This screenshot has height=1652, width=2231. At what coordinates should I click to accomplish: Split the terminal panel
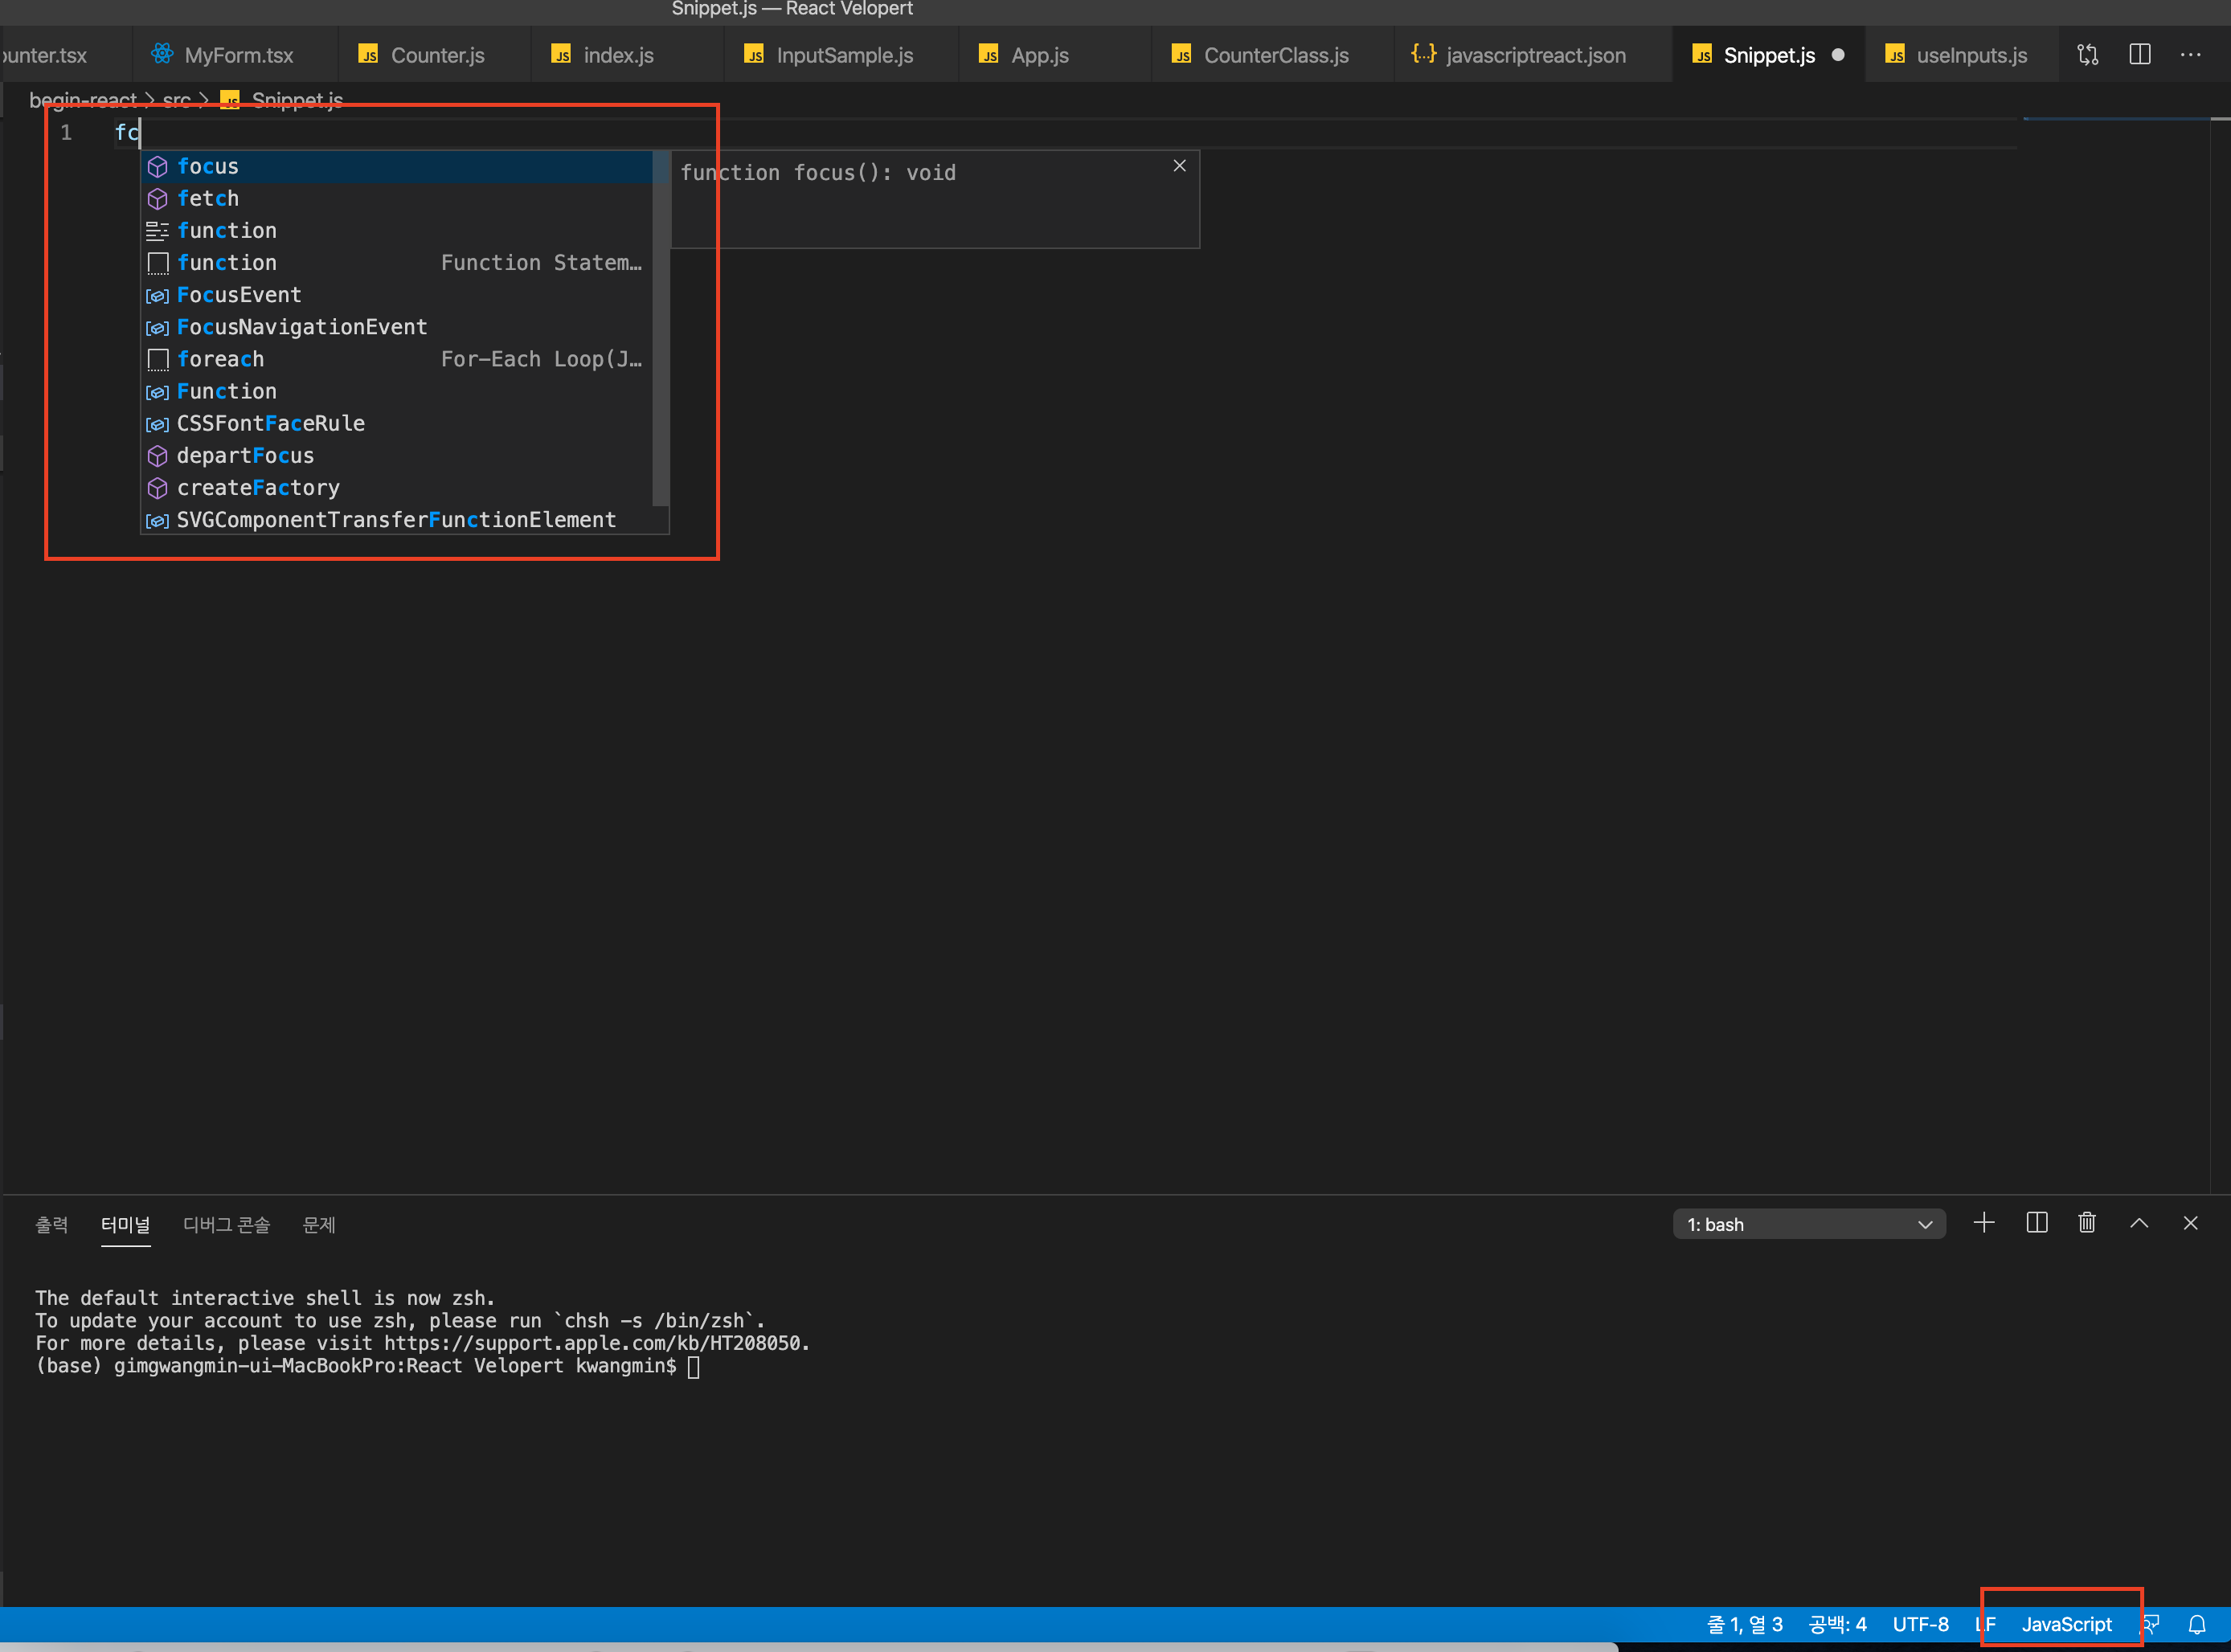tap(2036, 1223)
